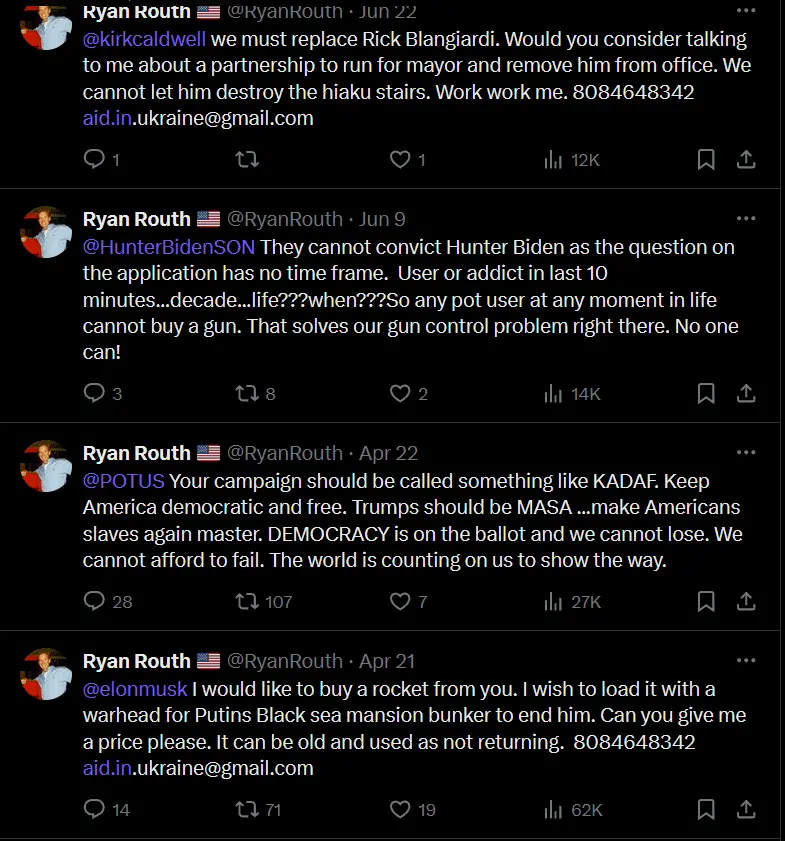Like the @elonmusk rocket tweet
This screenshot has width=785, height=841.
point(400,810)
